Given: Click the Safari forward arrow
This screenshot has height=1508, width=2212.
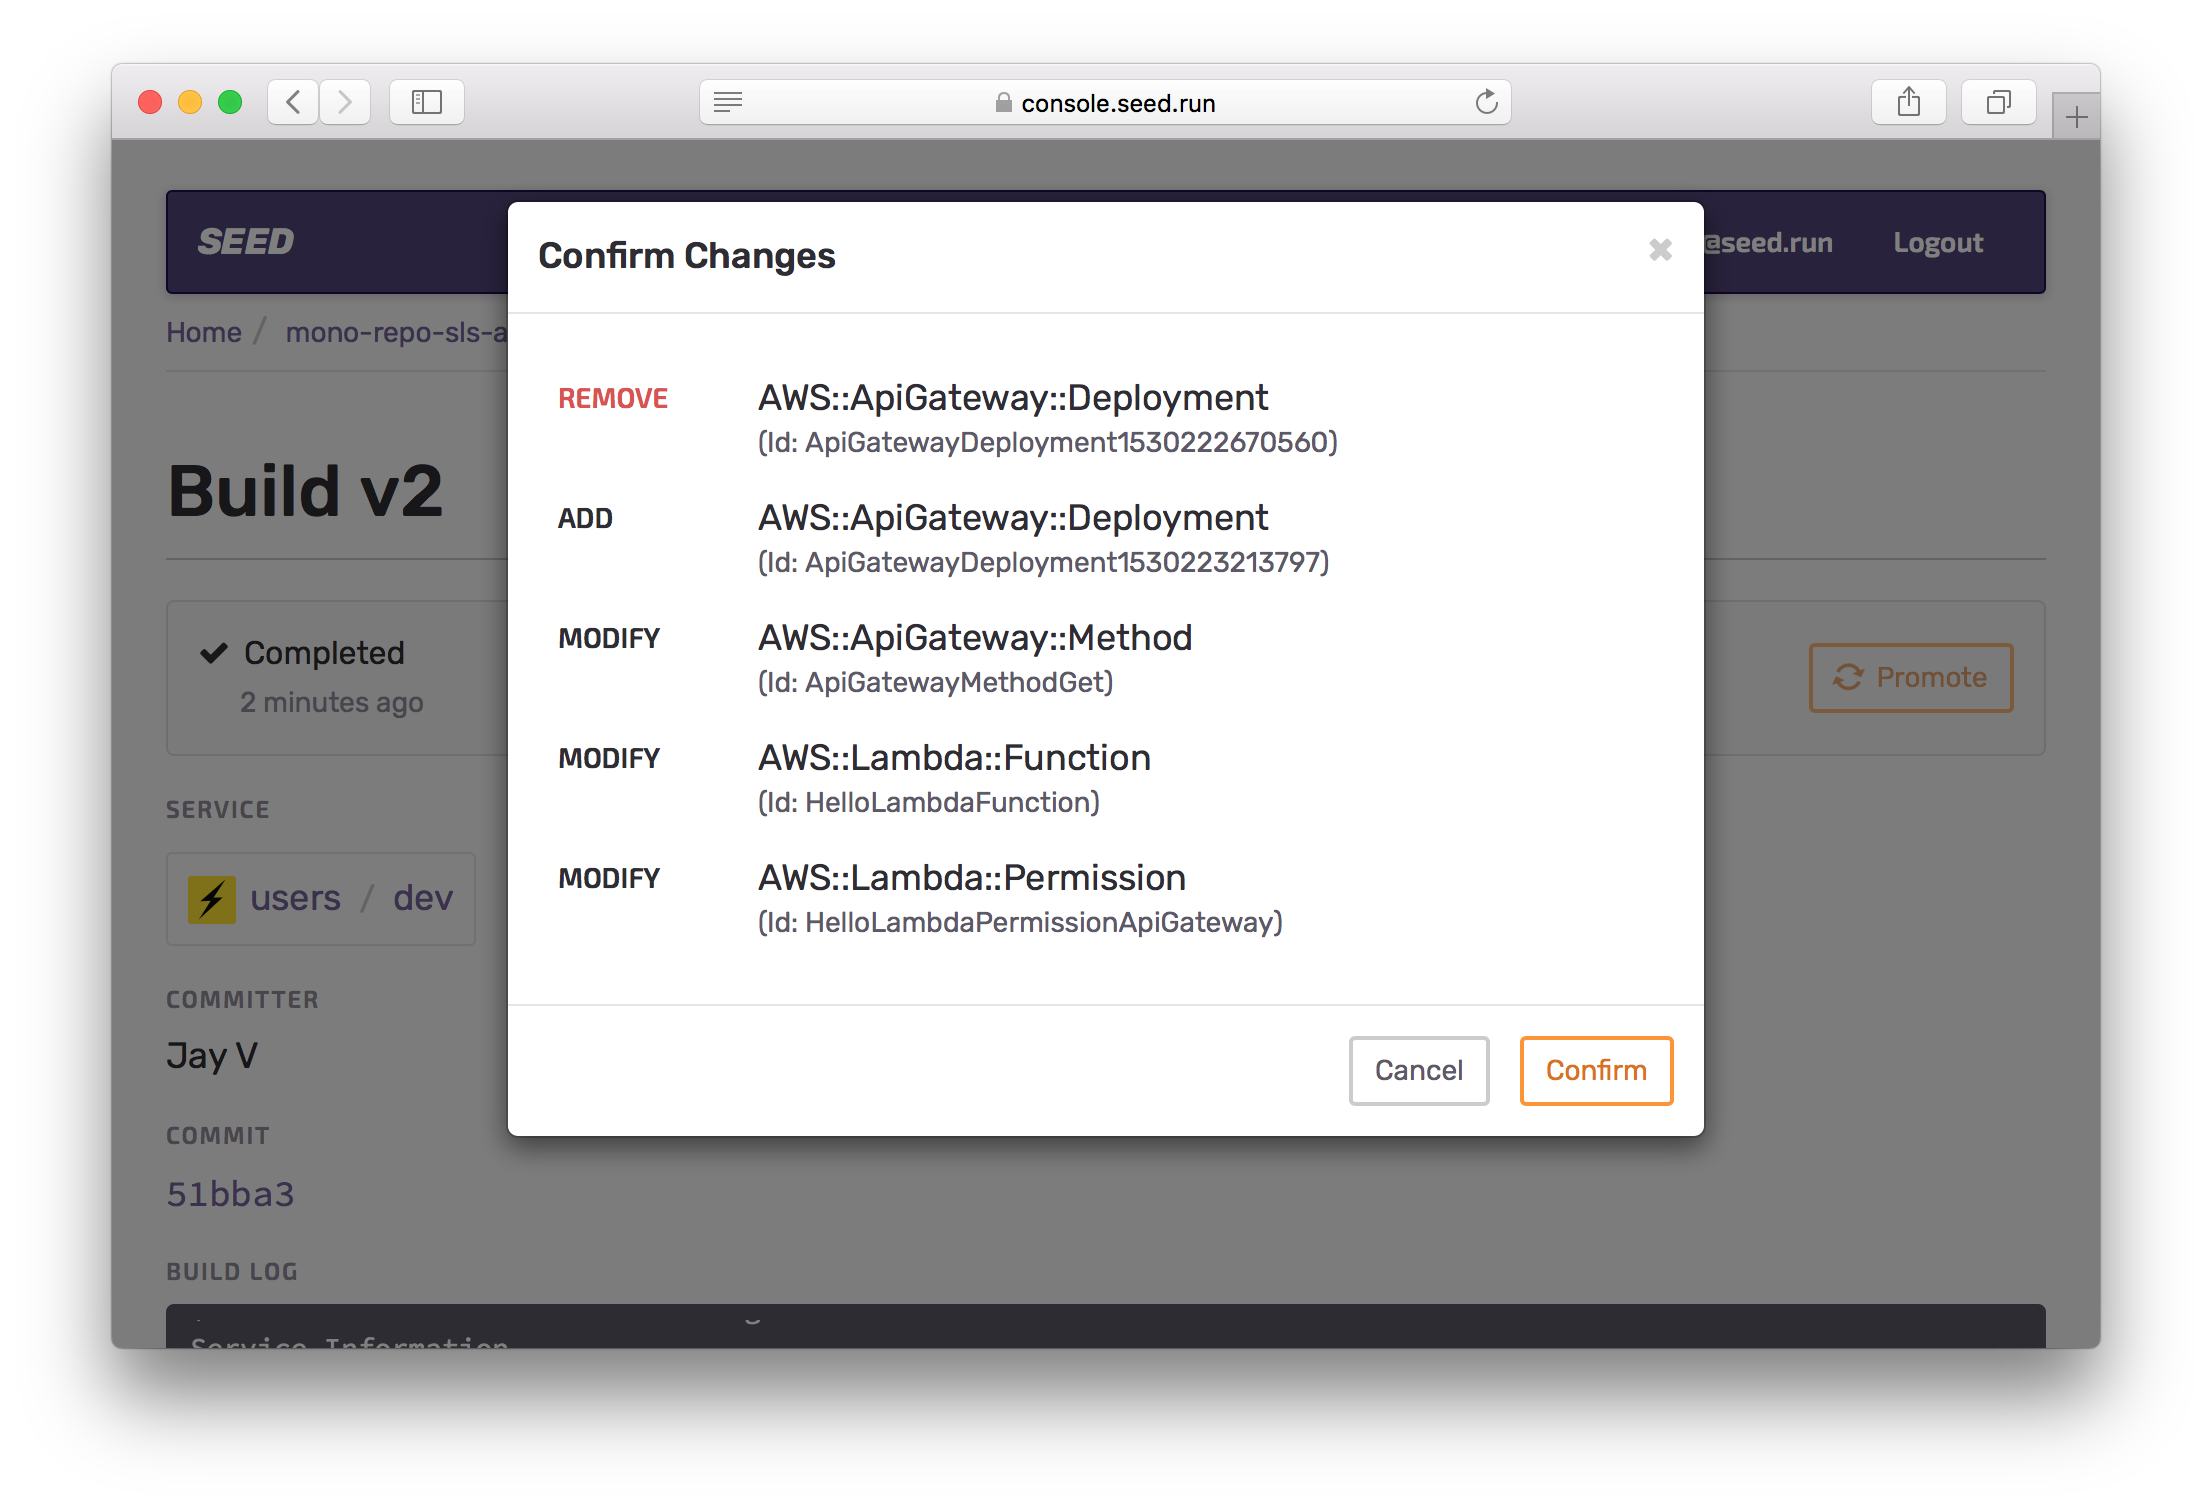Looking at the screenshot, I should coord(345,102).
